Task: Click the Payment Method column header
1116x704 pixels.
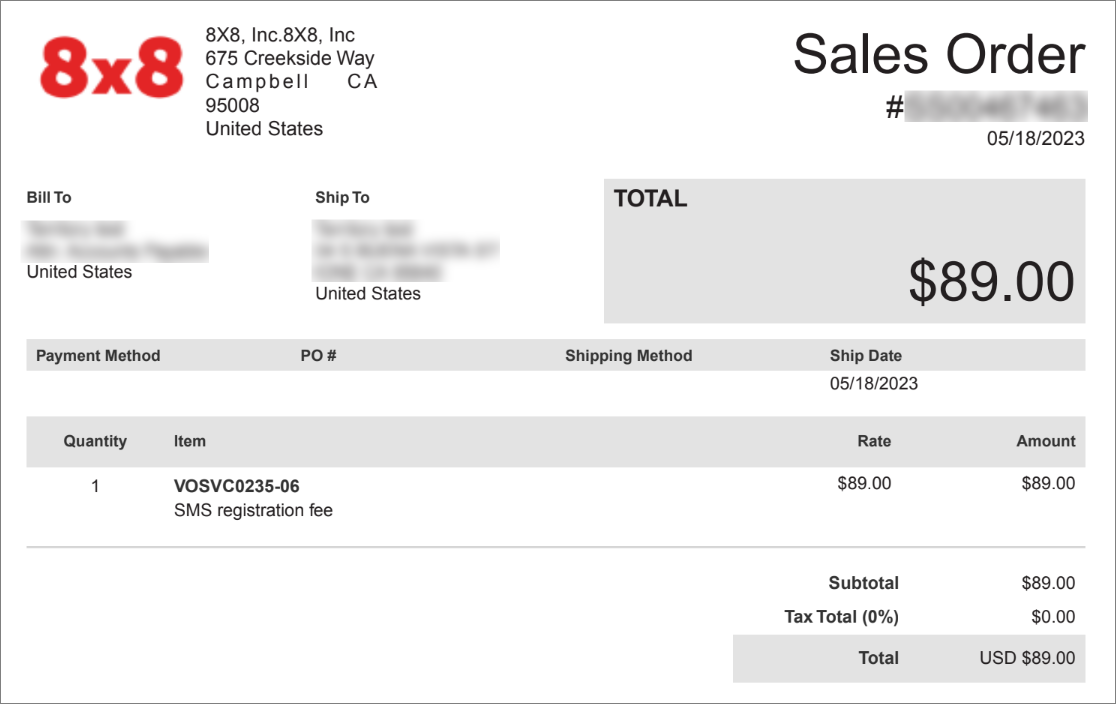Action: coord(98,355)
